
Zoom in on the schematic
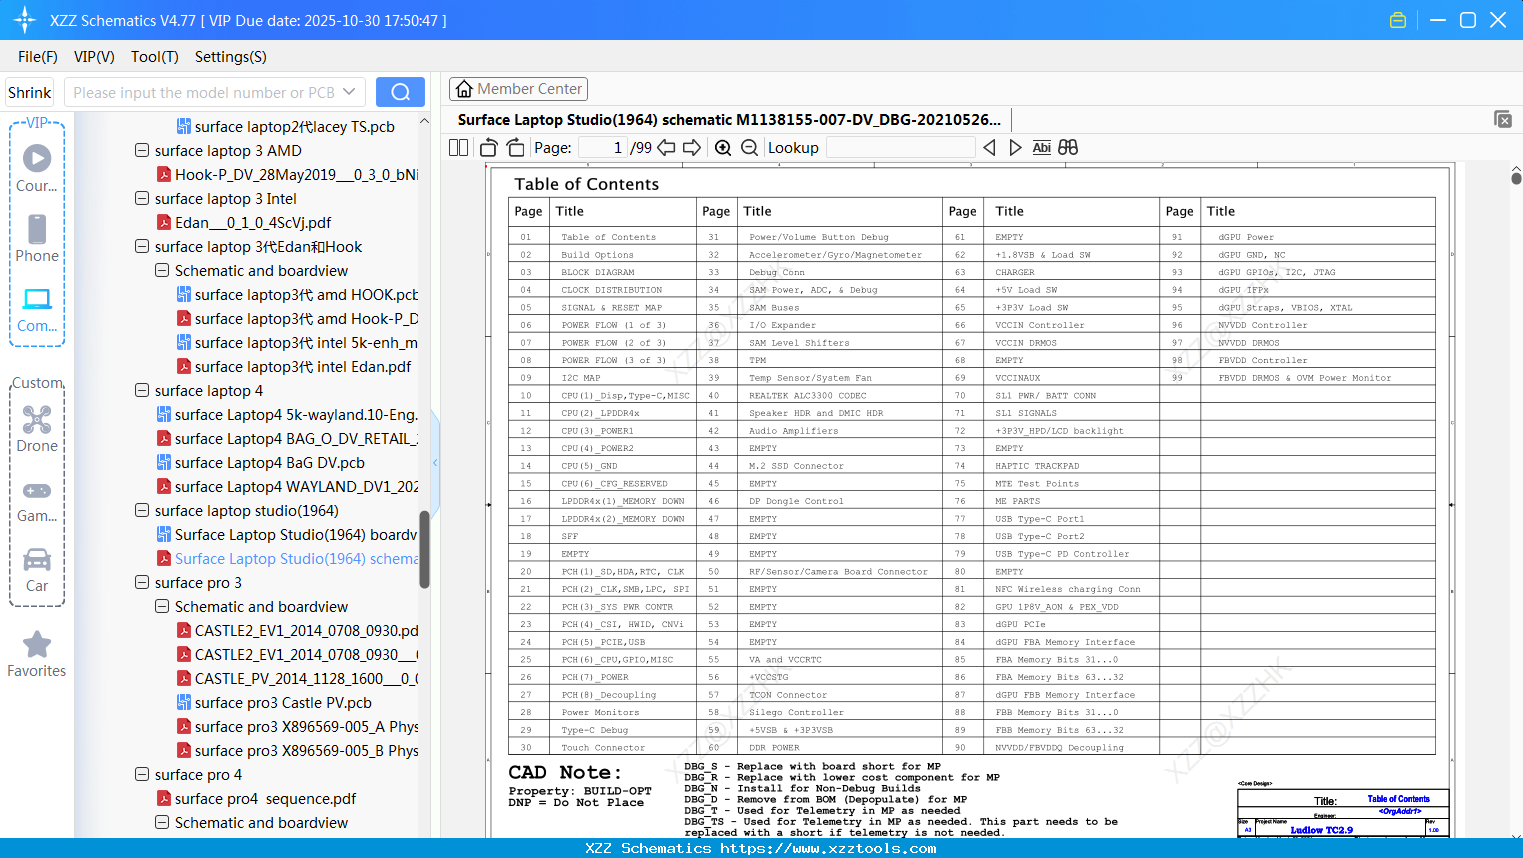[x=723, y=147]
